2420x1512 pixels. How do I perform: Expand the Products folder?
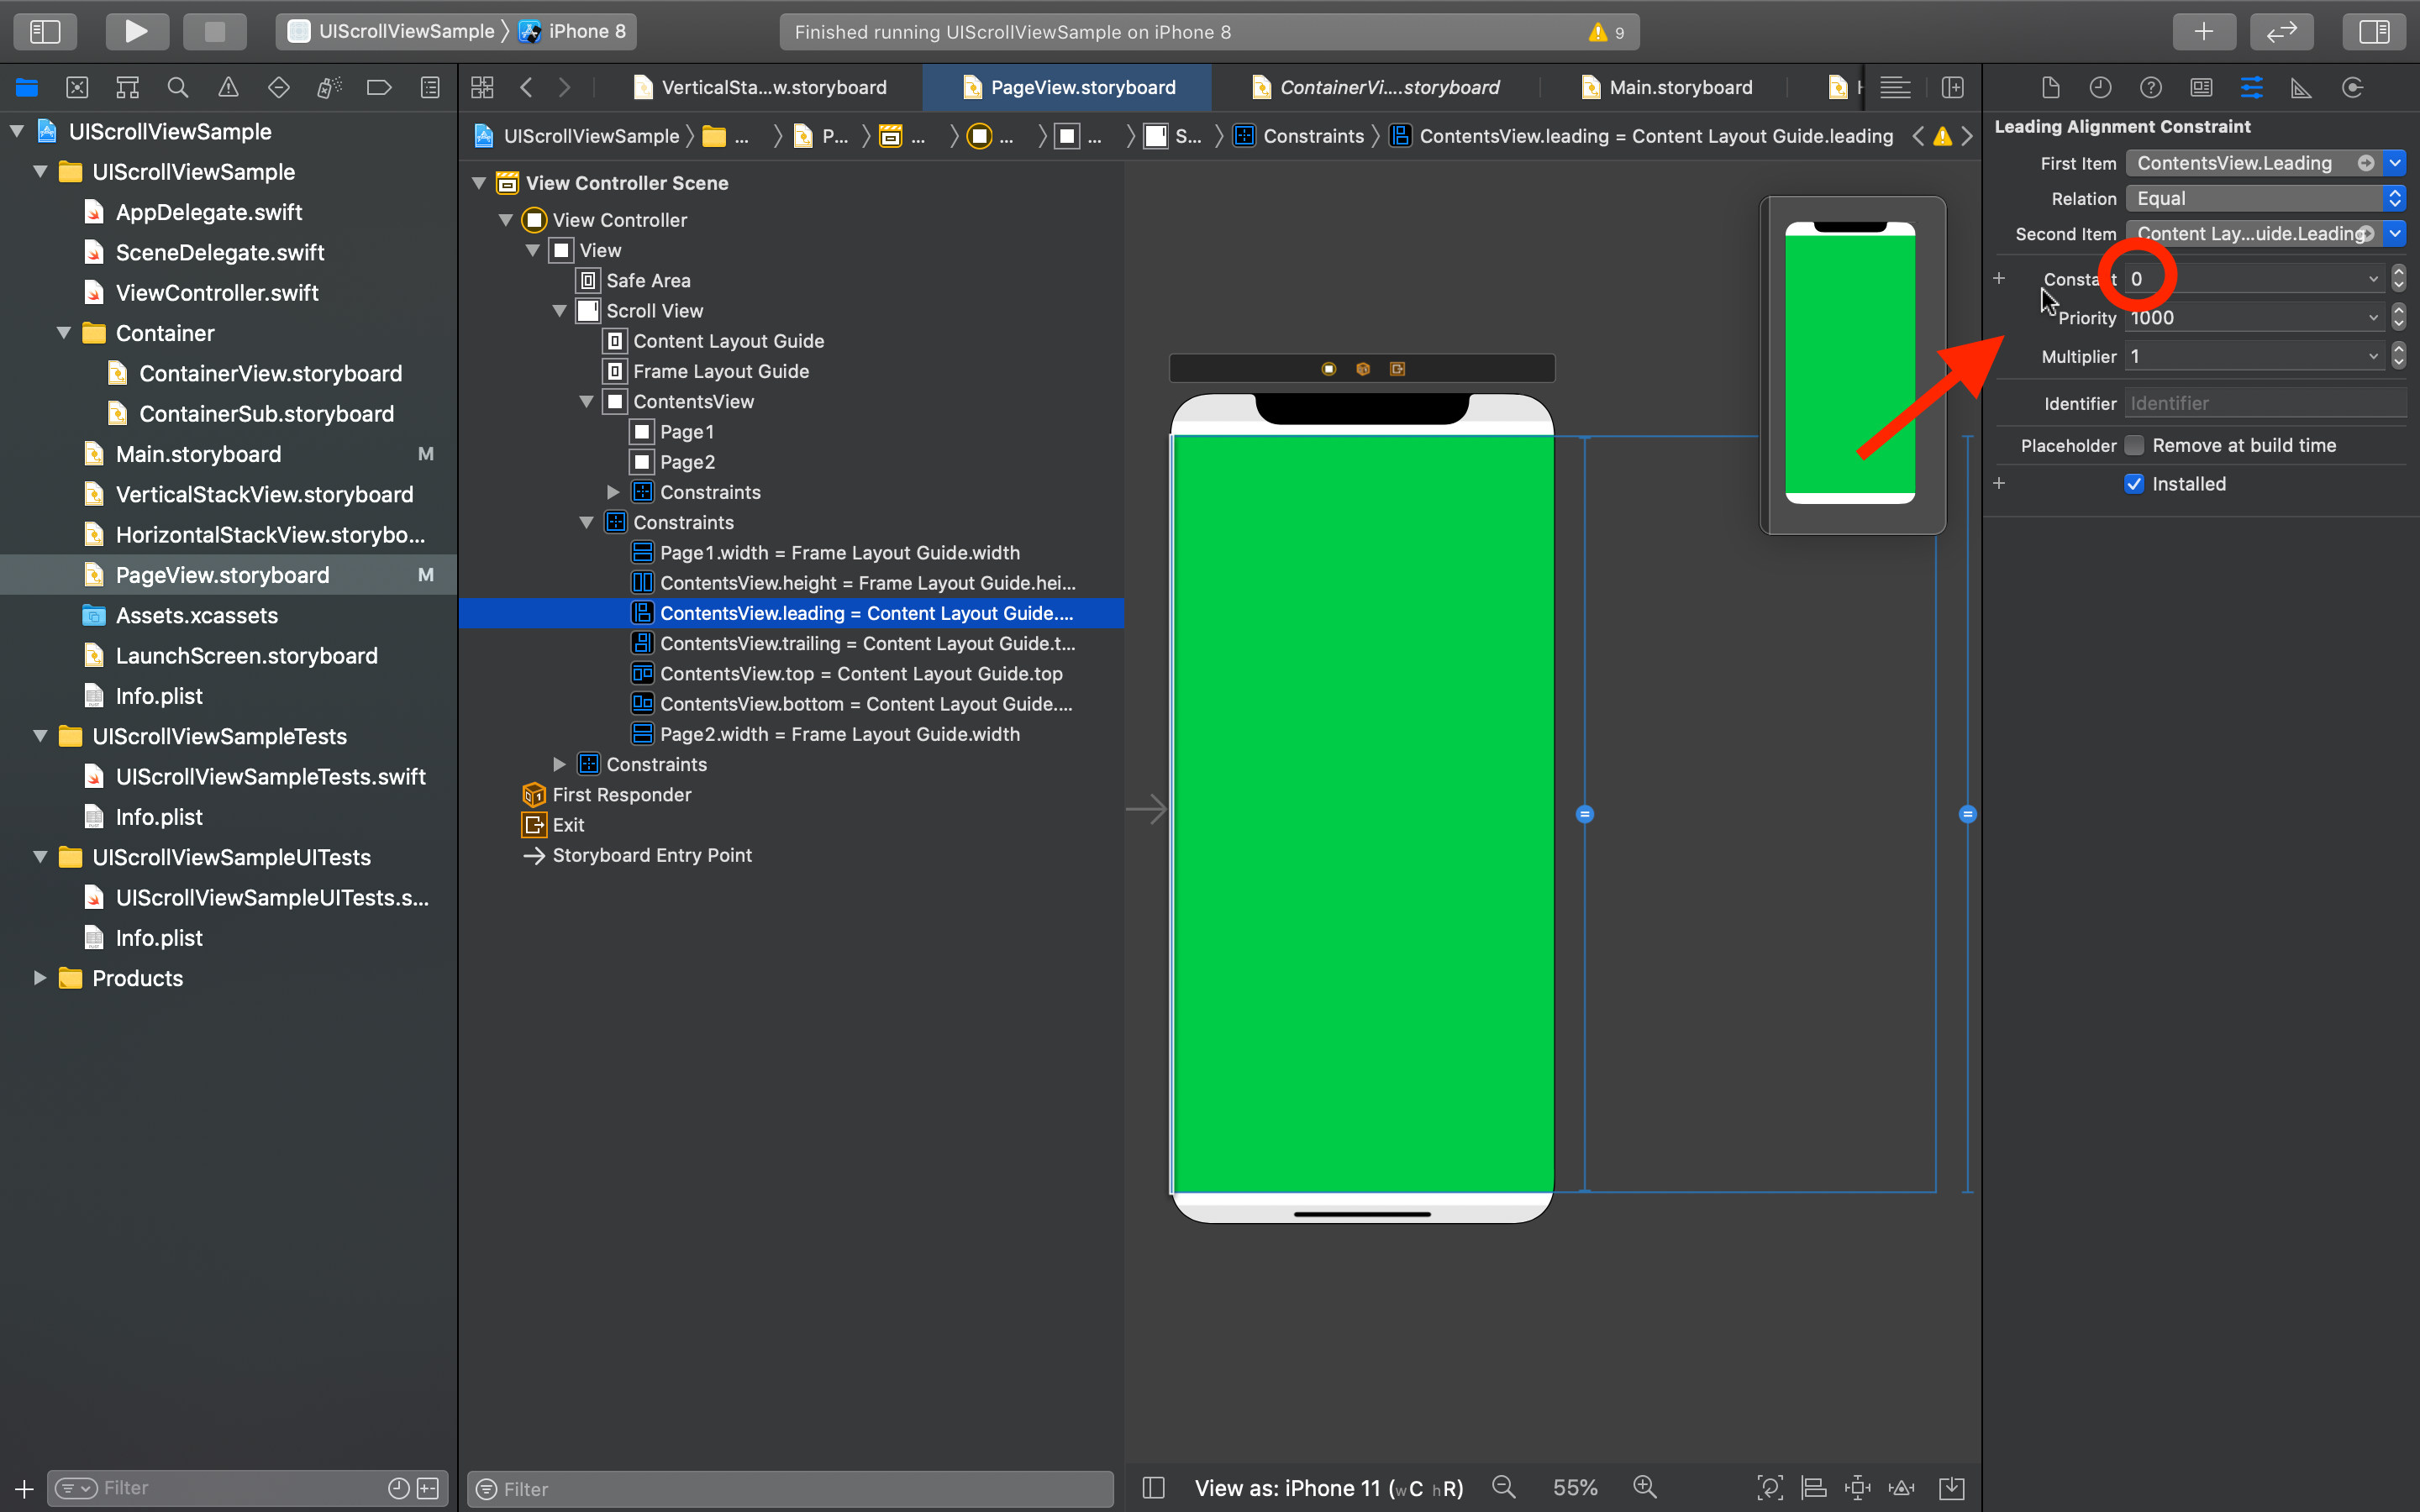(40, 978)
